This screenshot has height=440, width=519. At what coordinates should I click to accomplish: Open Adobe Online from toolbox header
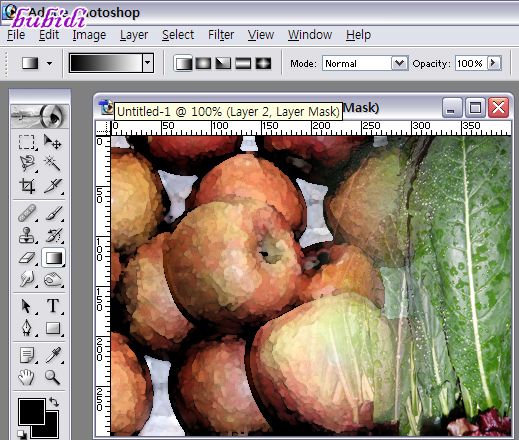click(40, 116)
